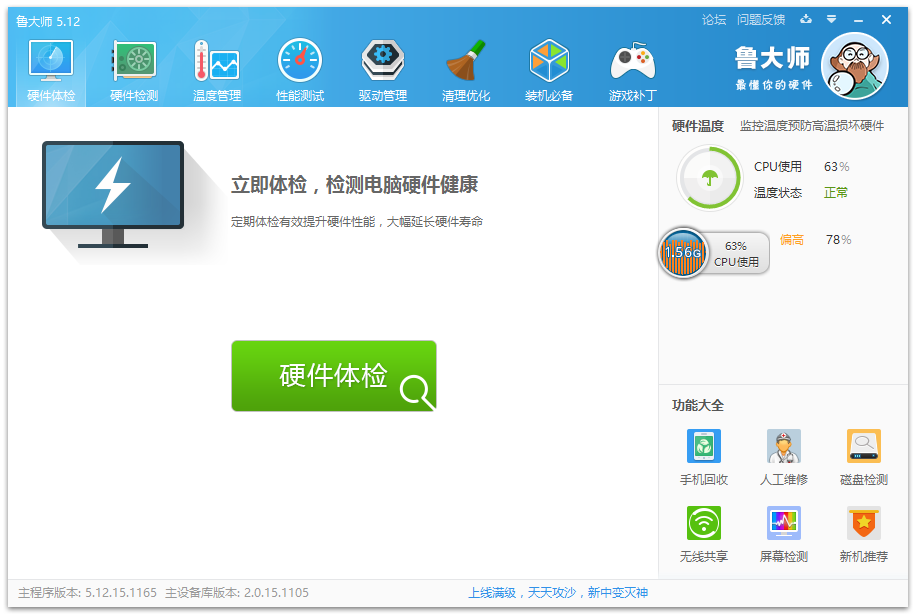Open the 性能测试 gauge icon
The height and width of the screenshot is (615, 914).
(300, 60)
